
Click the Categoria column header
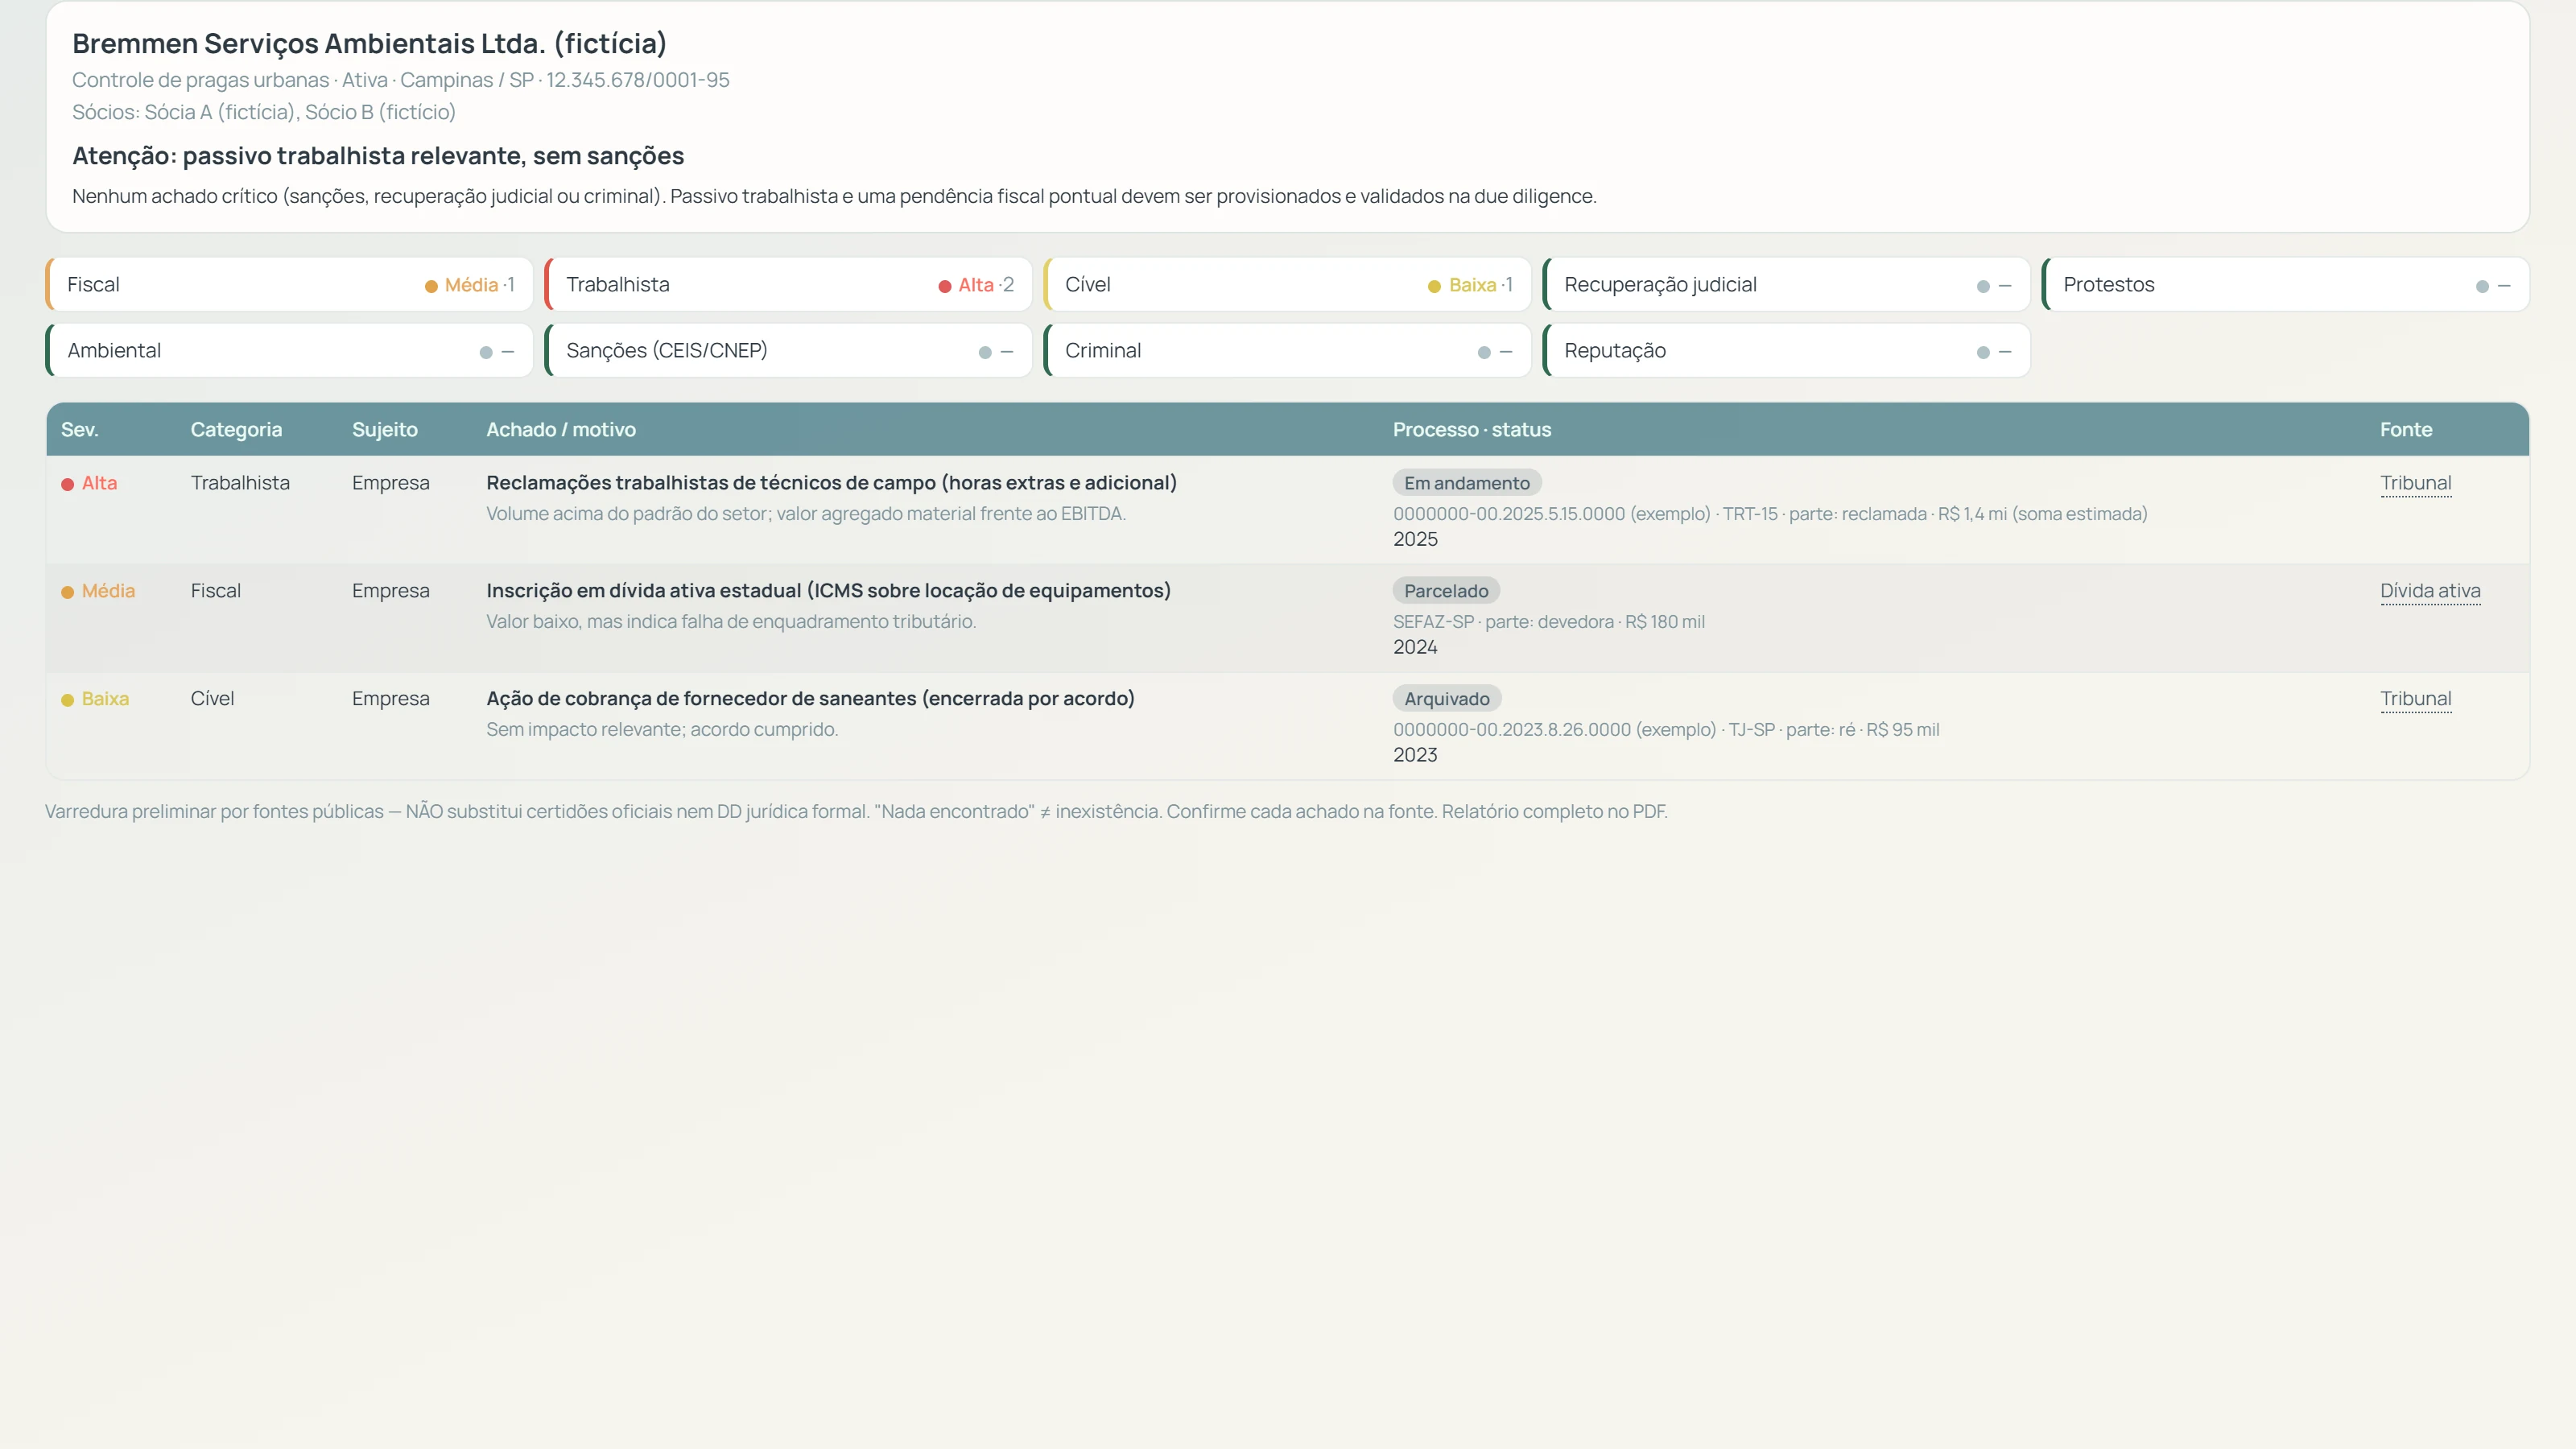[x=236, y=430]
